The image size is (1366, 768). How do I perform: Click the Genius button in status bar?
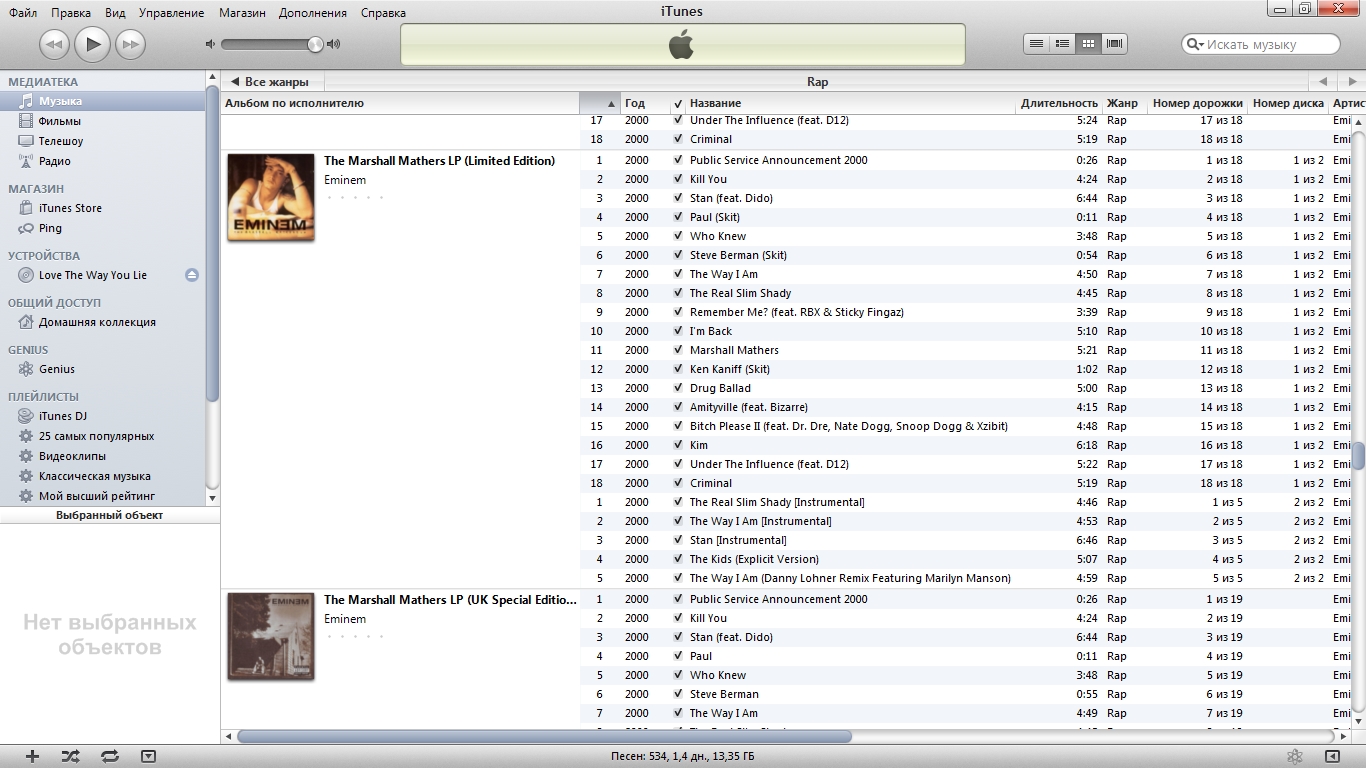coord(1294,757)
